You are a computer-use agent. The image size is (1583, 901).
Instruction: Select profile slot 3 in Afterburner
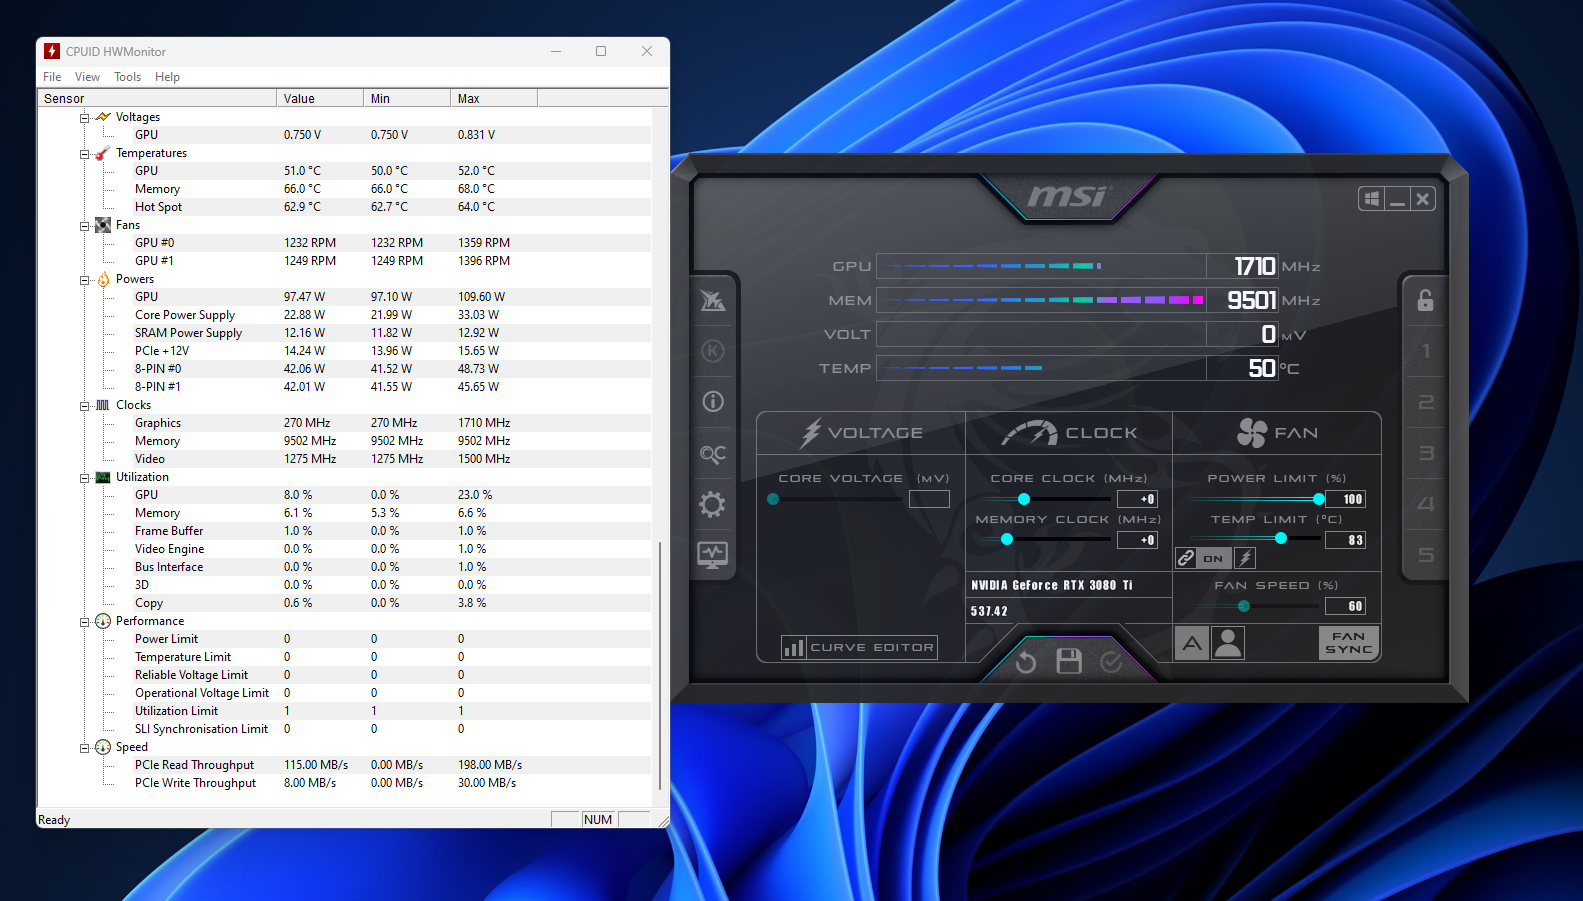tap(1426, 453)
